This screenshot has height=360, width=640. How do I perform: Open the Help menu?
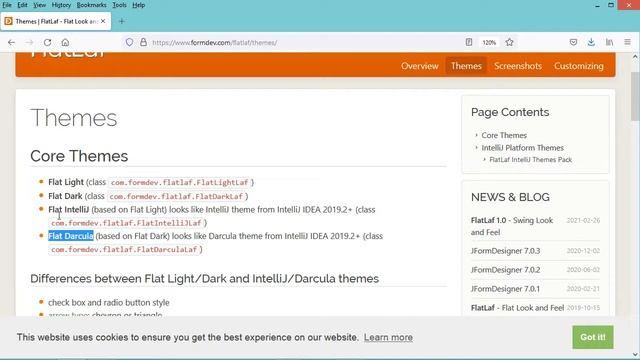click(x=139, y=5)
